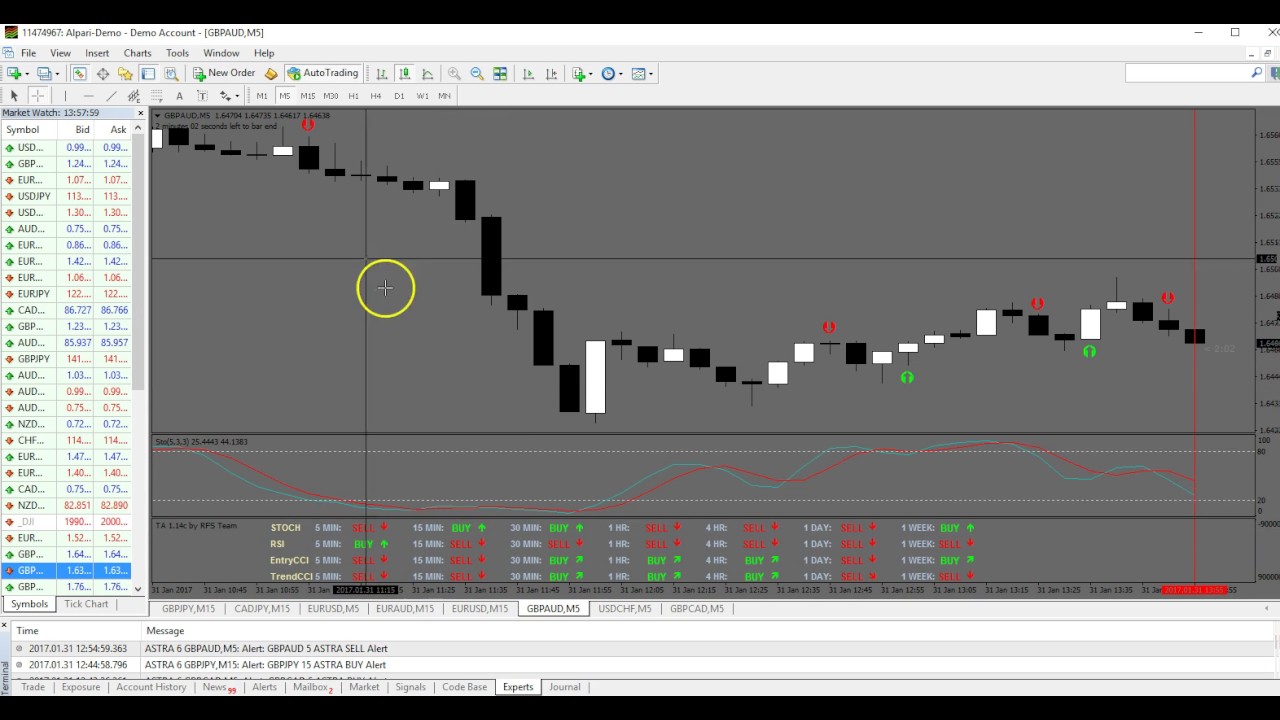
Task: Switch timeframe to M1
Action: point(262,96)
